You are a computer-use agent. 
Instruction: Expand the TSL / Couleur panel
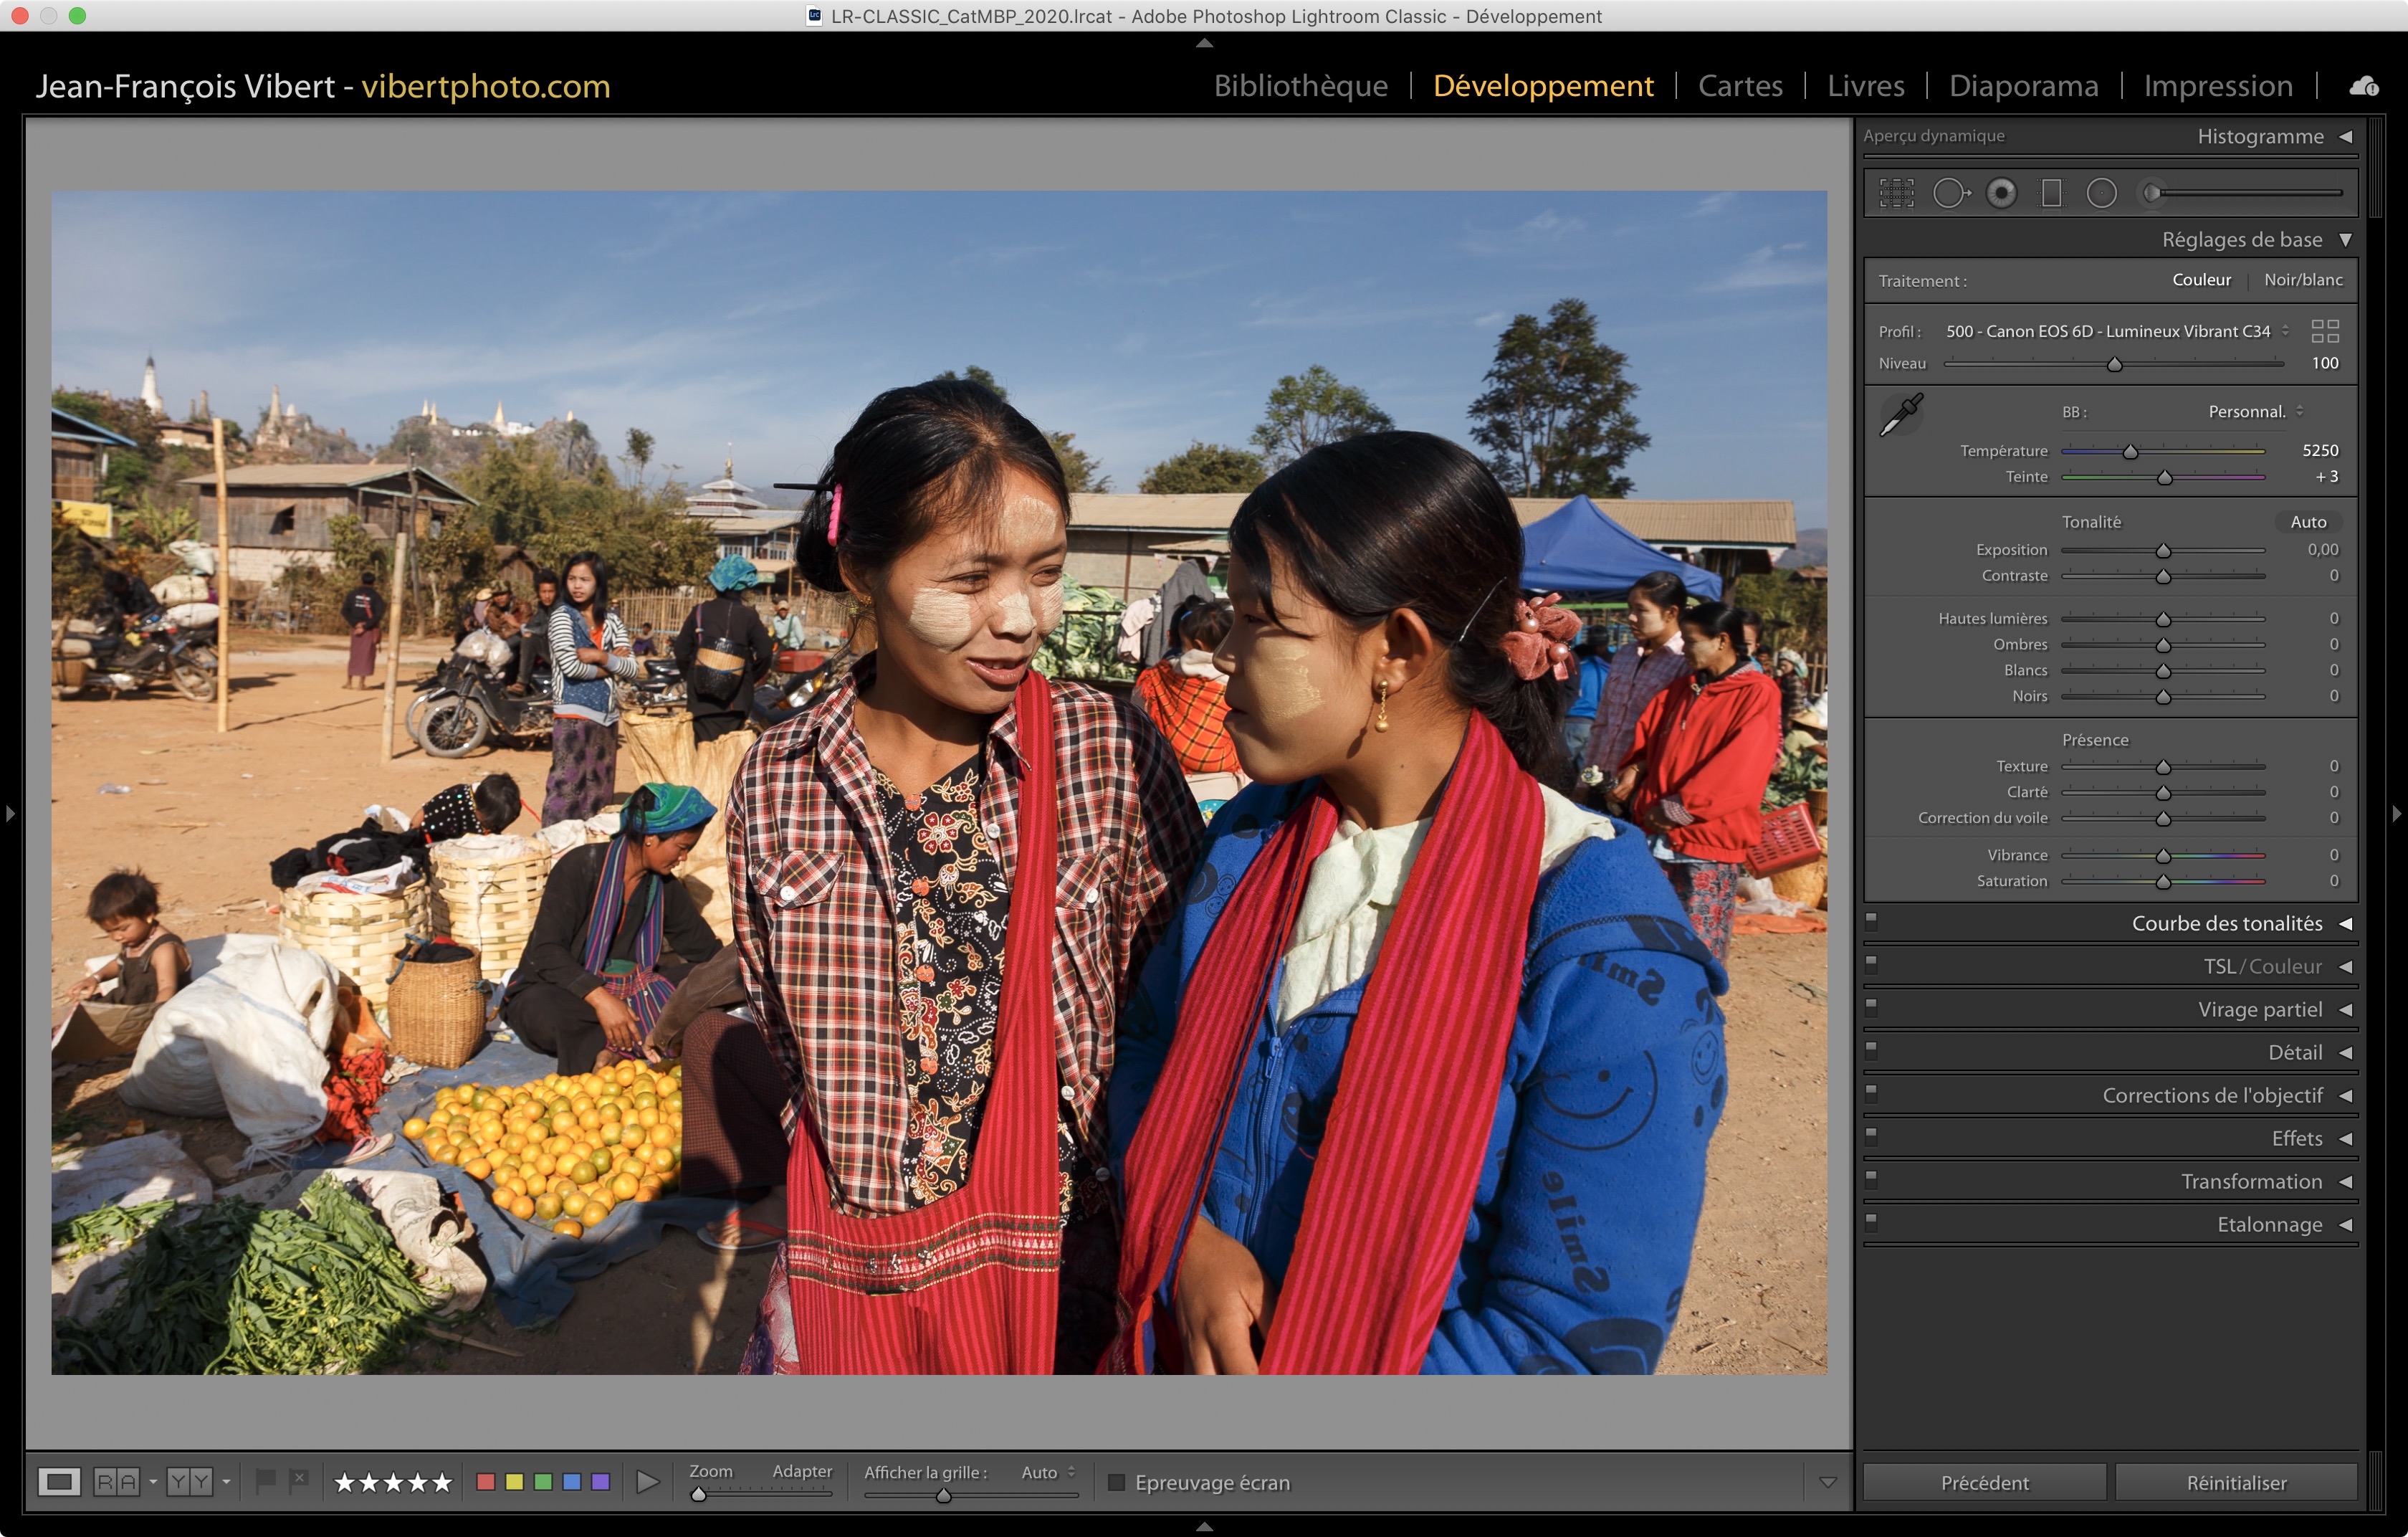(x=2262, y=967)
